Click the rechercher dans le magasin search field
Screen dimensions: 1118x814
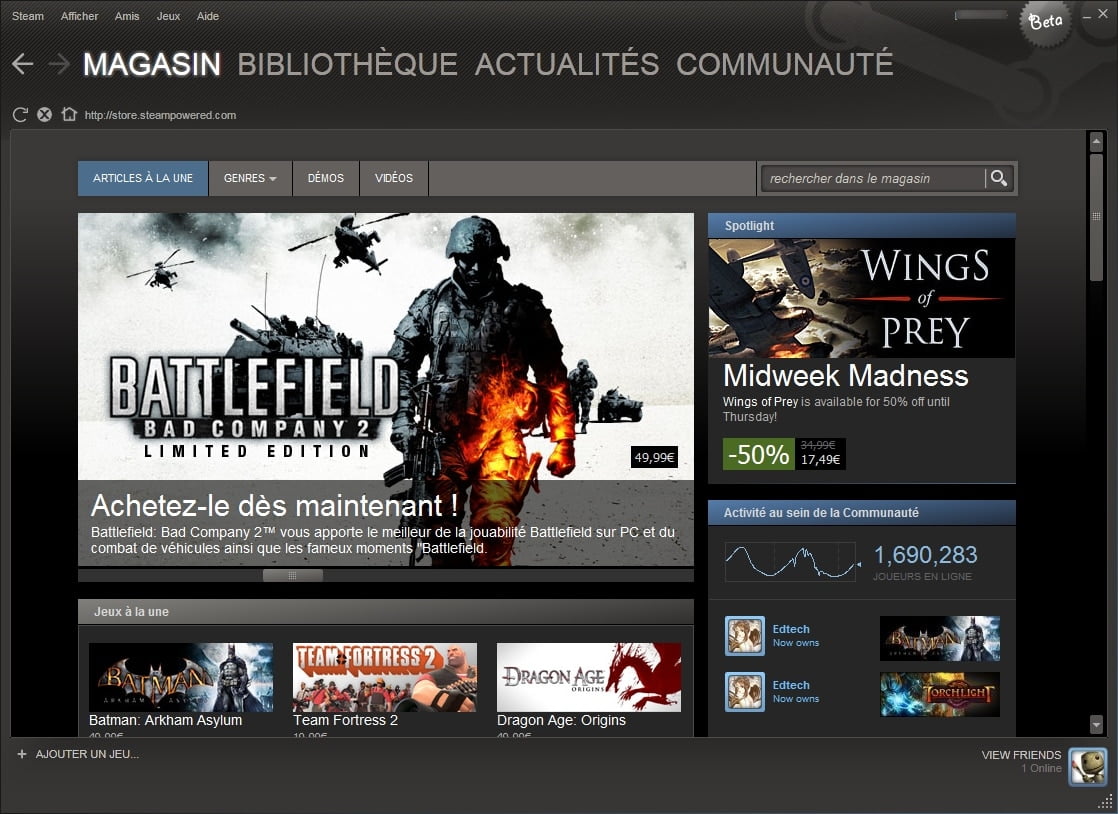tap(870, 178)
